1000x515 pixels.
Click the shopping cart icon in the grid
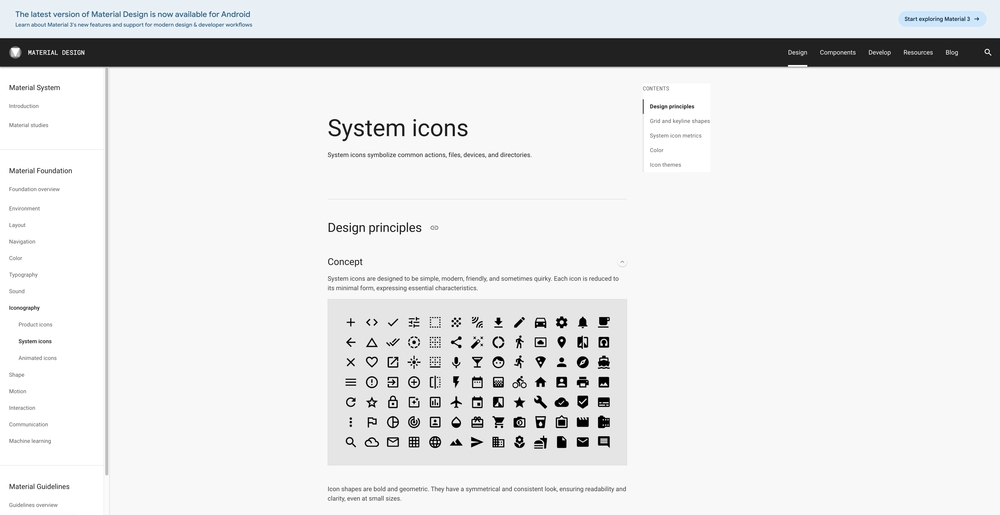point(498,422)
